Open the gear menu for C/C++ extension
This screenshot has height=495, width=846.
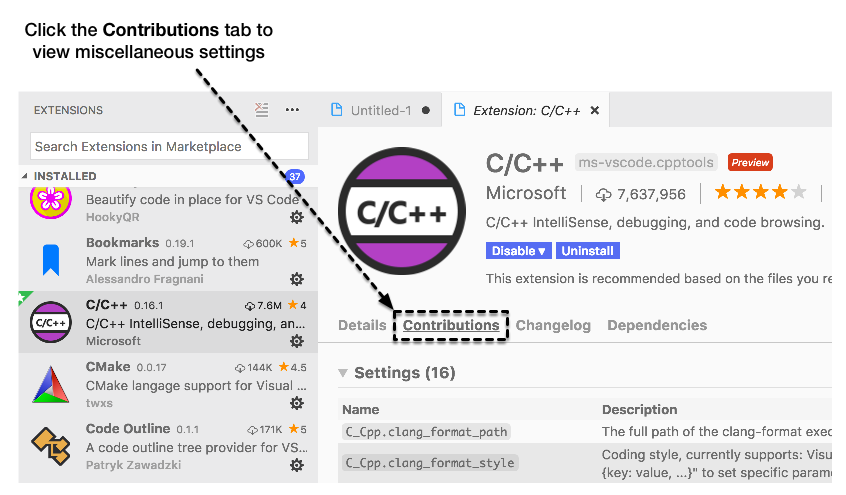pos(297,341)
